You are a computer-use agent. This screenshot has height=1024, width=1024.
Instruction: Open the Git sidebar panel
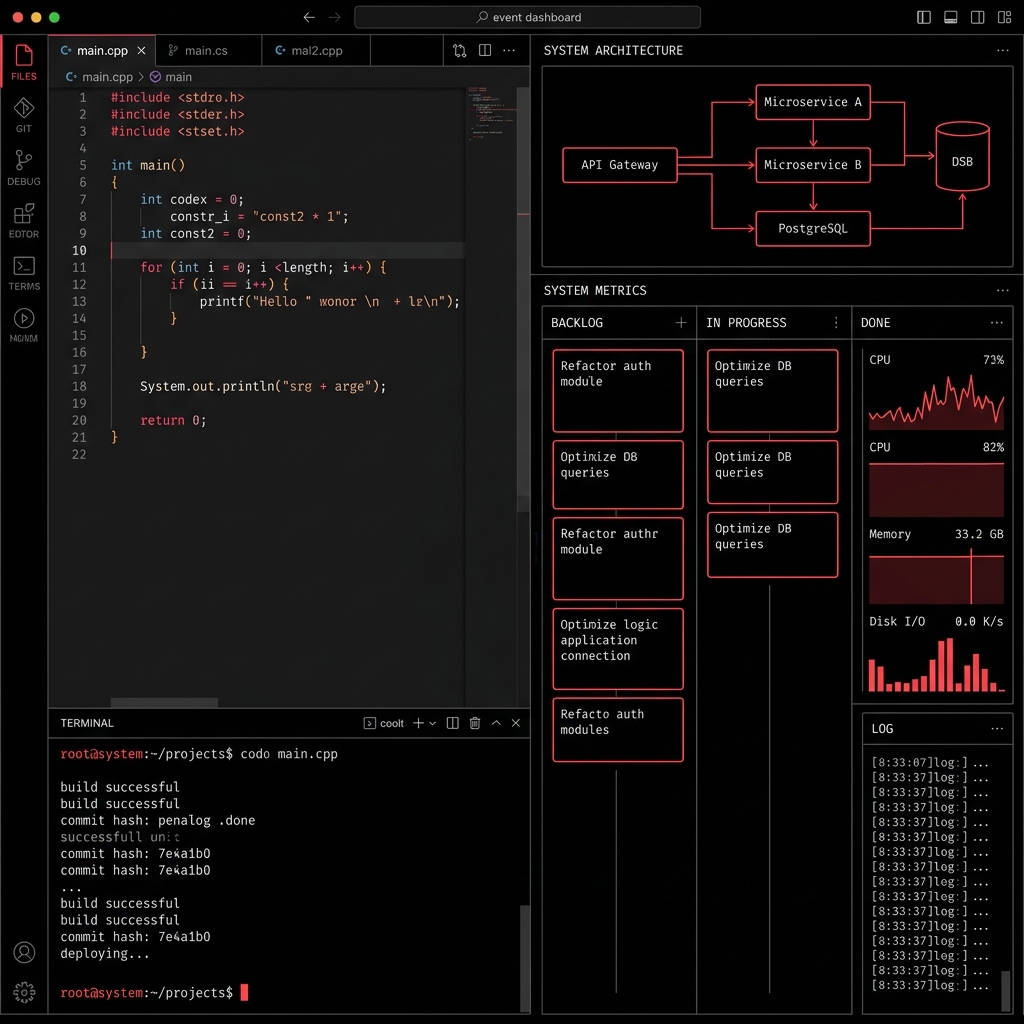[24, 115]
